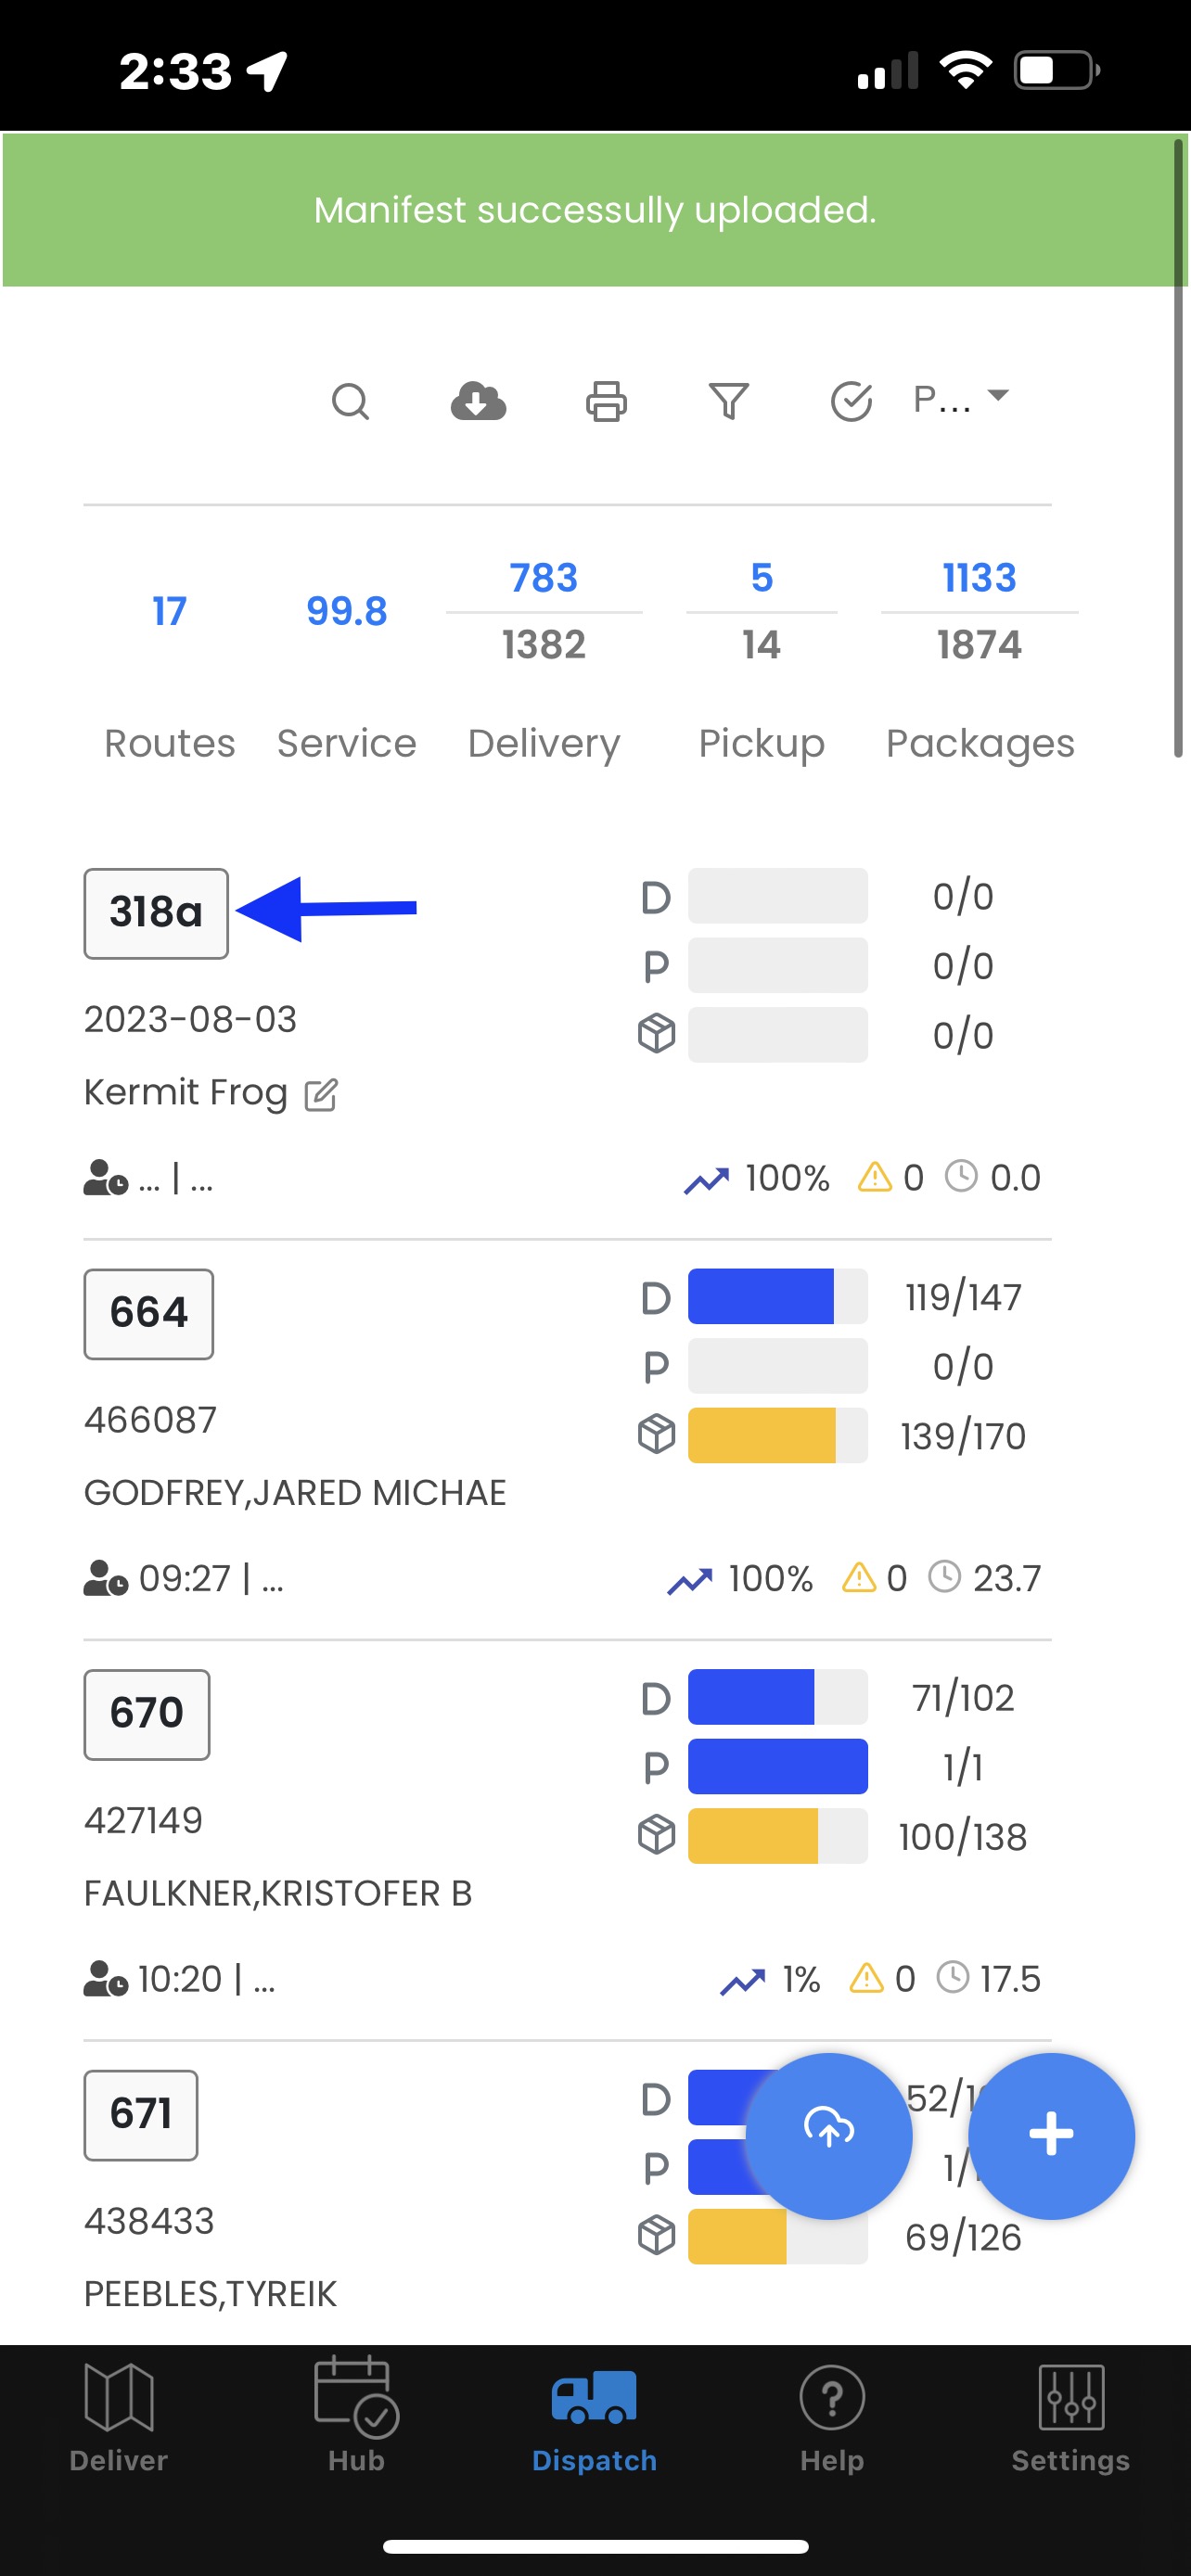Open the filter funnel icon
This screenshot has height=2576, width=1191.
pyautogui.click(x=729, y=401)
